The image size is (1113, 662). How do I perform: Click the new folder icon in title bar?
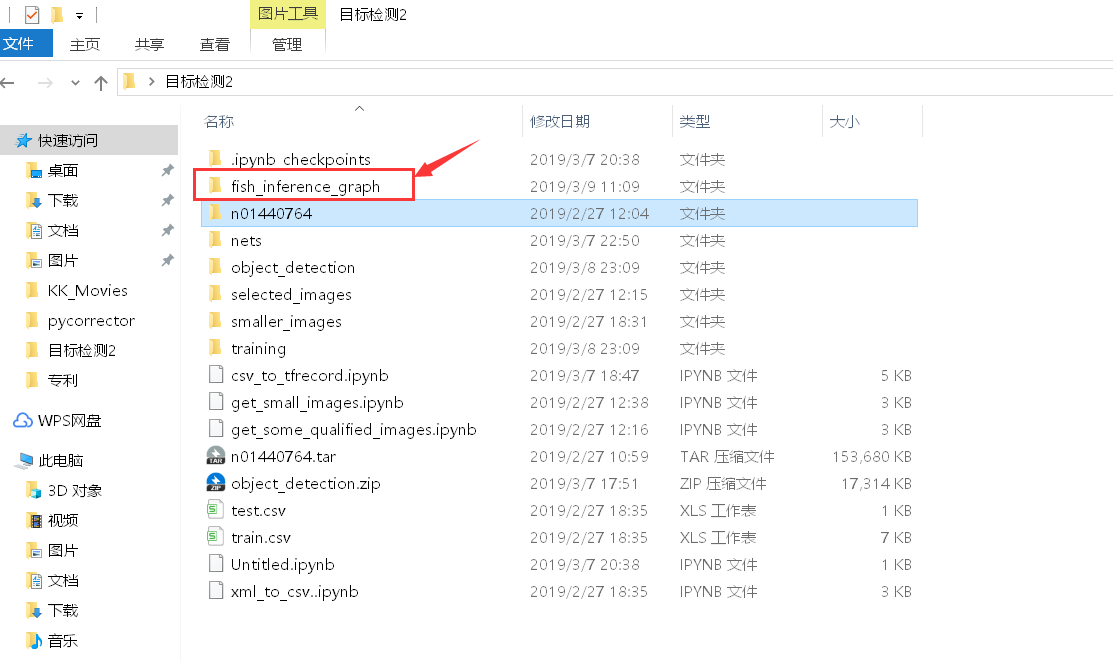click(57, 14)
